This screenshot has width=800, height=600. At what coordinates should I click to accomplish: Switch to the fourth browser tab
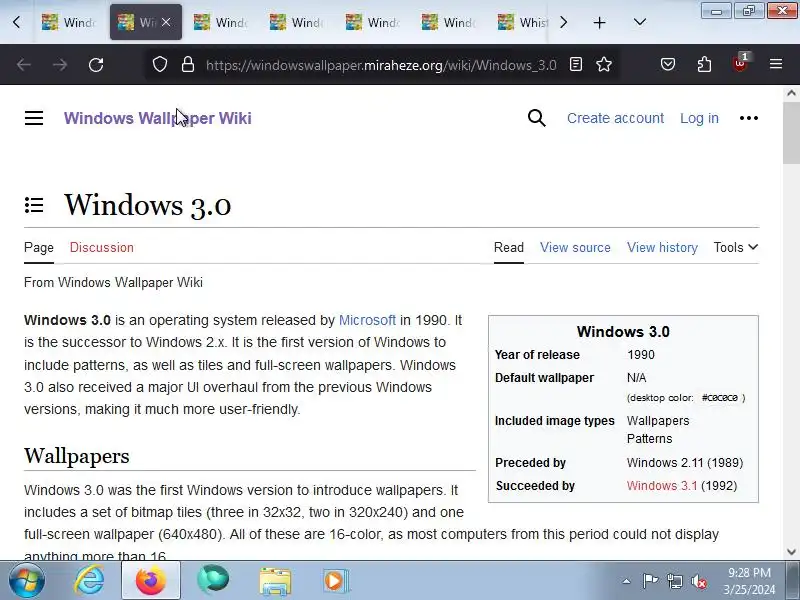coord(297,22)
